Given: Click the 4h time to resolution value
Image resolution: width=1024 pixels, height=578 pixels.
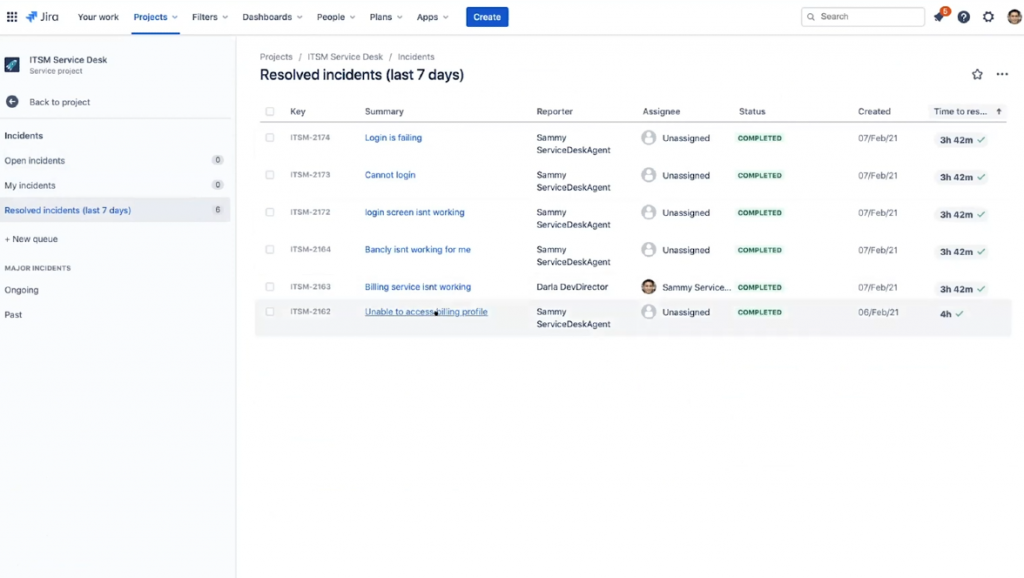Looking at the screenshot, I should click(x=946, y=314).
